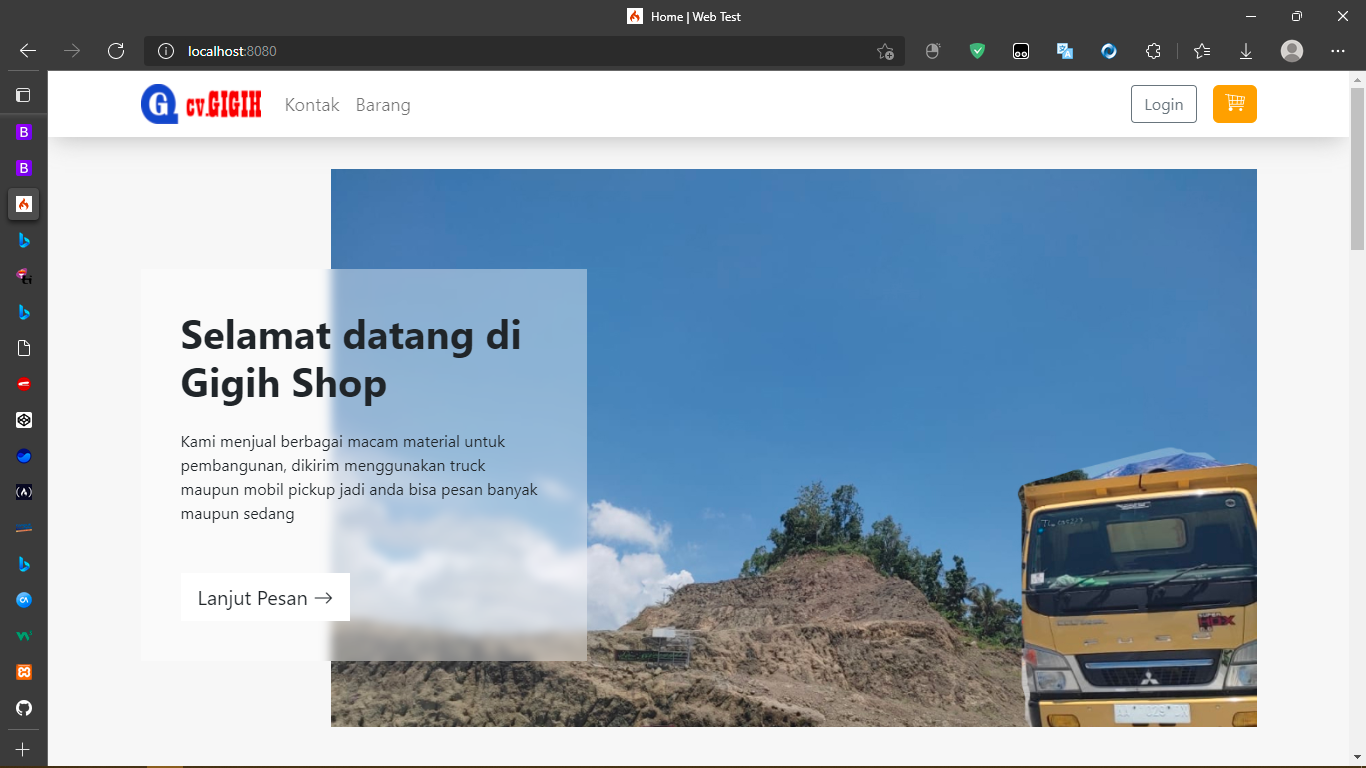
Task: Add this page to favorites
Action: point(885,51)
